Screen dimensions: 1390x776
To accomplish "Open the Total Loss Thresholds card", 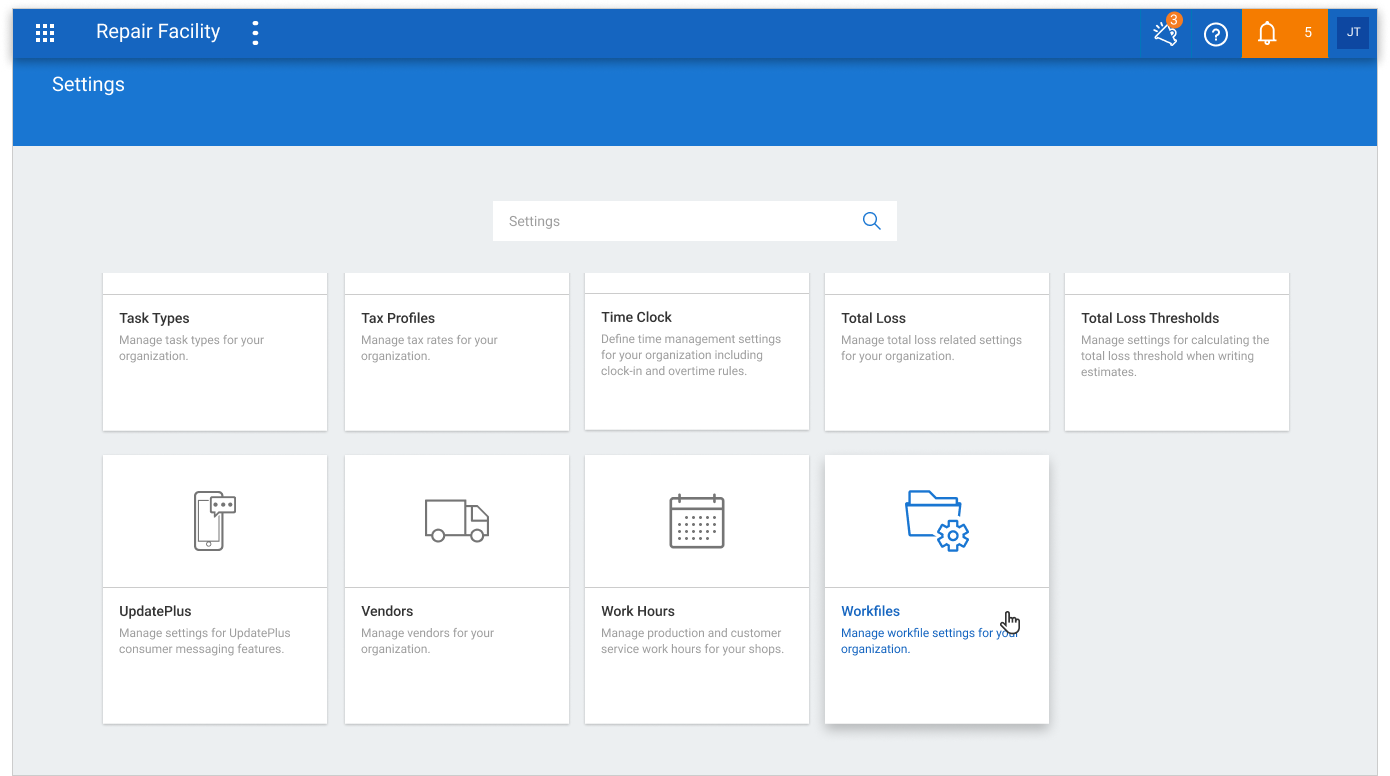I will 1177,352.
